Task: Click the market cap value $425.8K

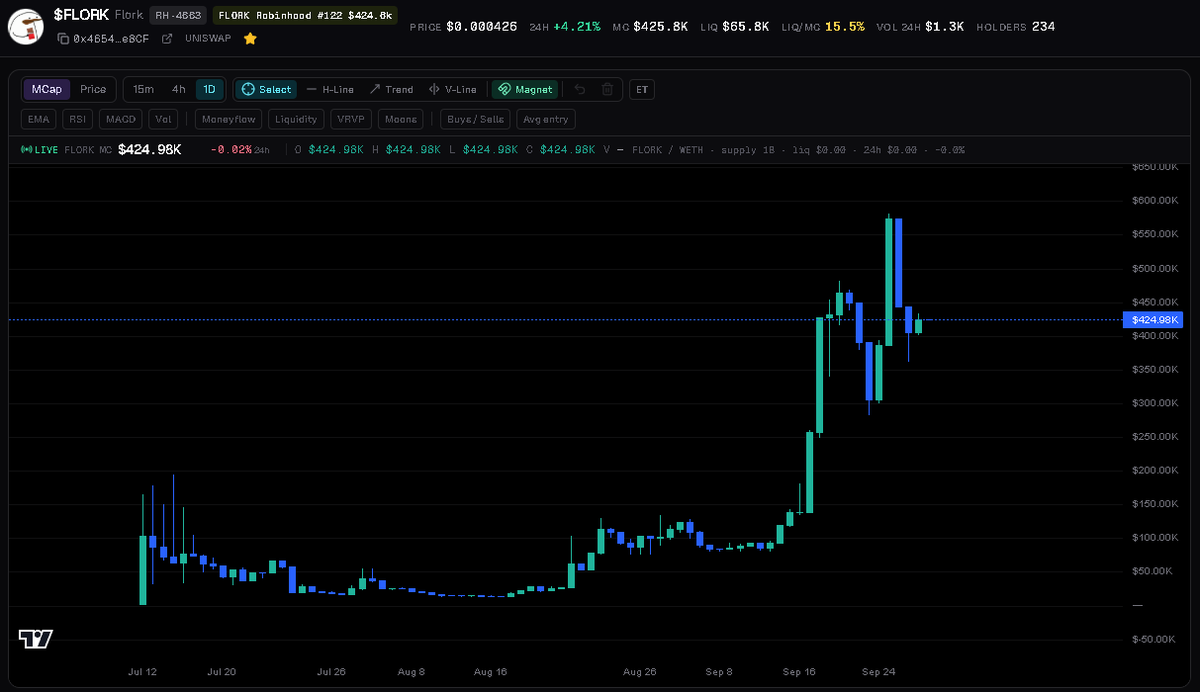Action: pyautogui.click(x=660, y=26)
